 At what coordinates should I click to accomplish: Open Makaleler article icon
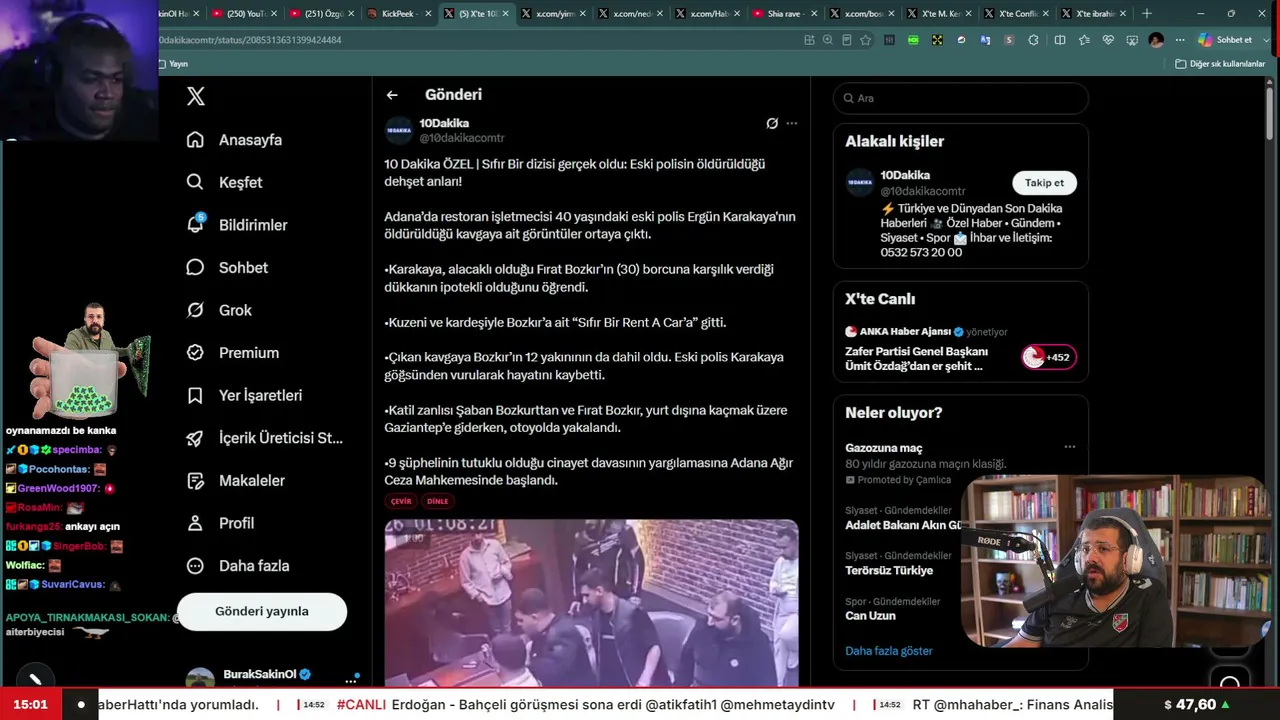click(x=195, y=480)
